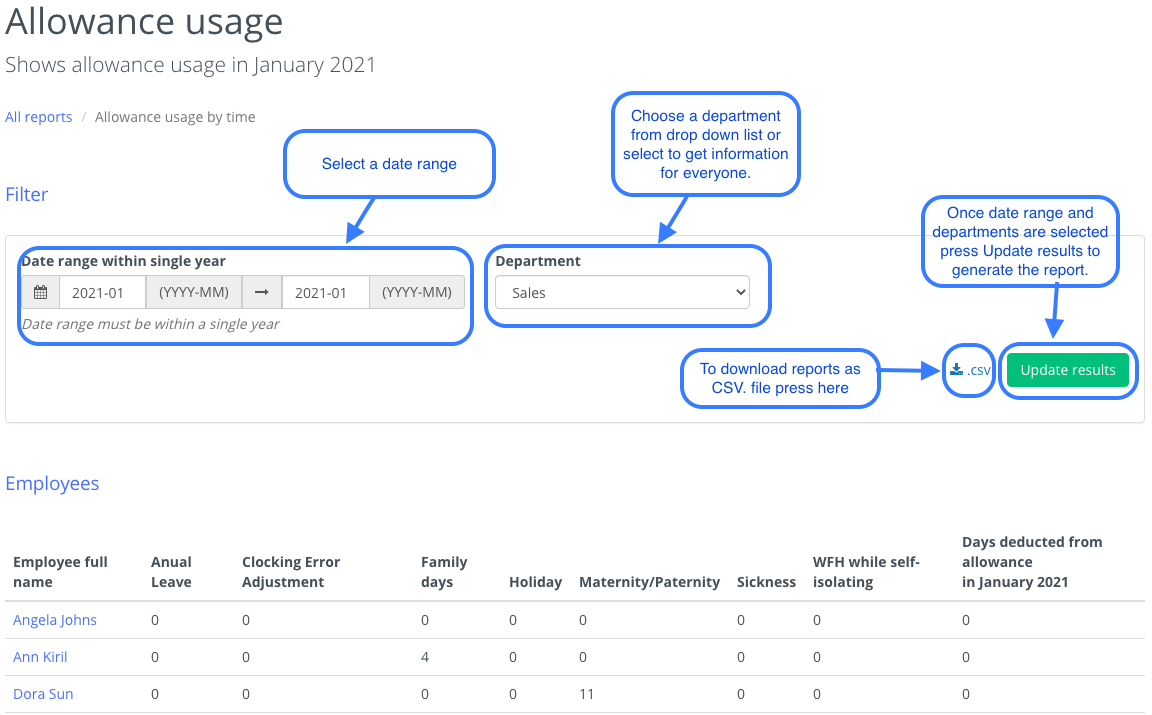This screenshot has height=715, width=1152.
Task: Click the Filter section heading
Action: (26, 194)
